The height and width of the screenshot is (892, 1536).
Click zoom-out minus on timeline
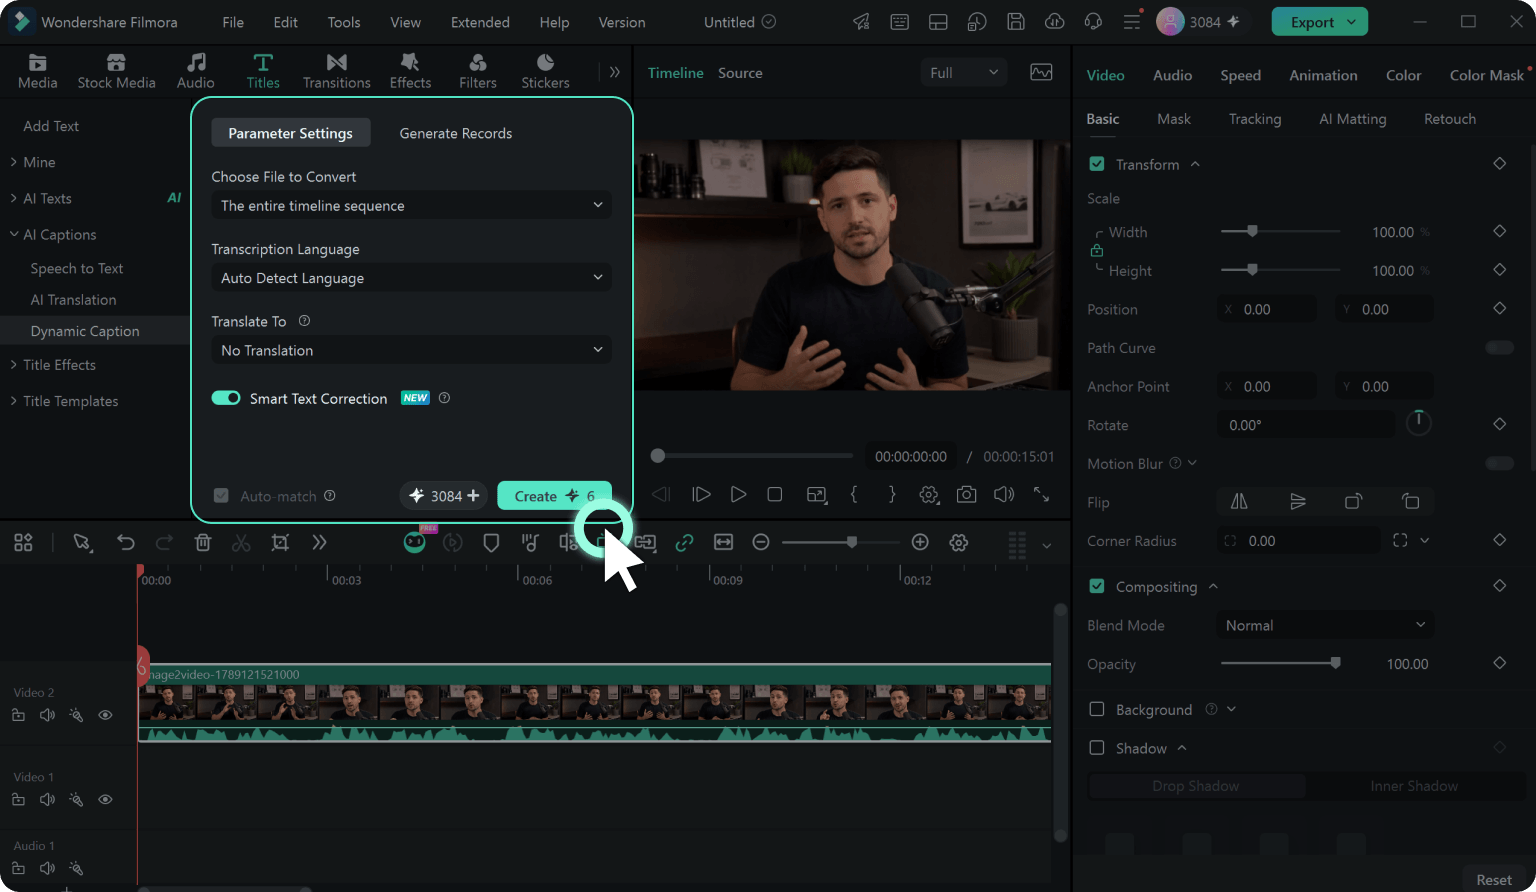761,542
